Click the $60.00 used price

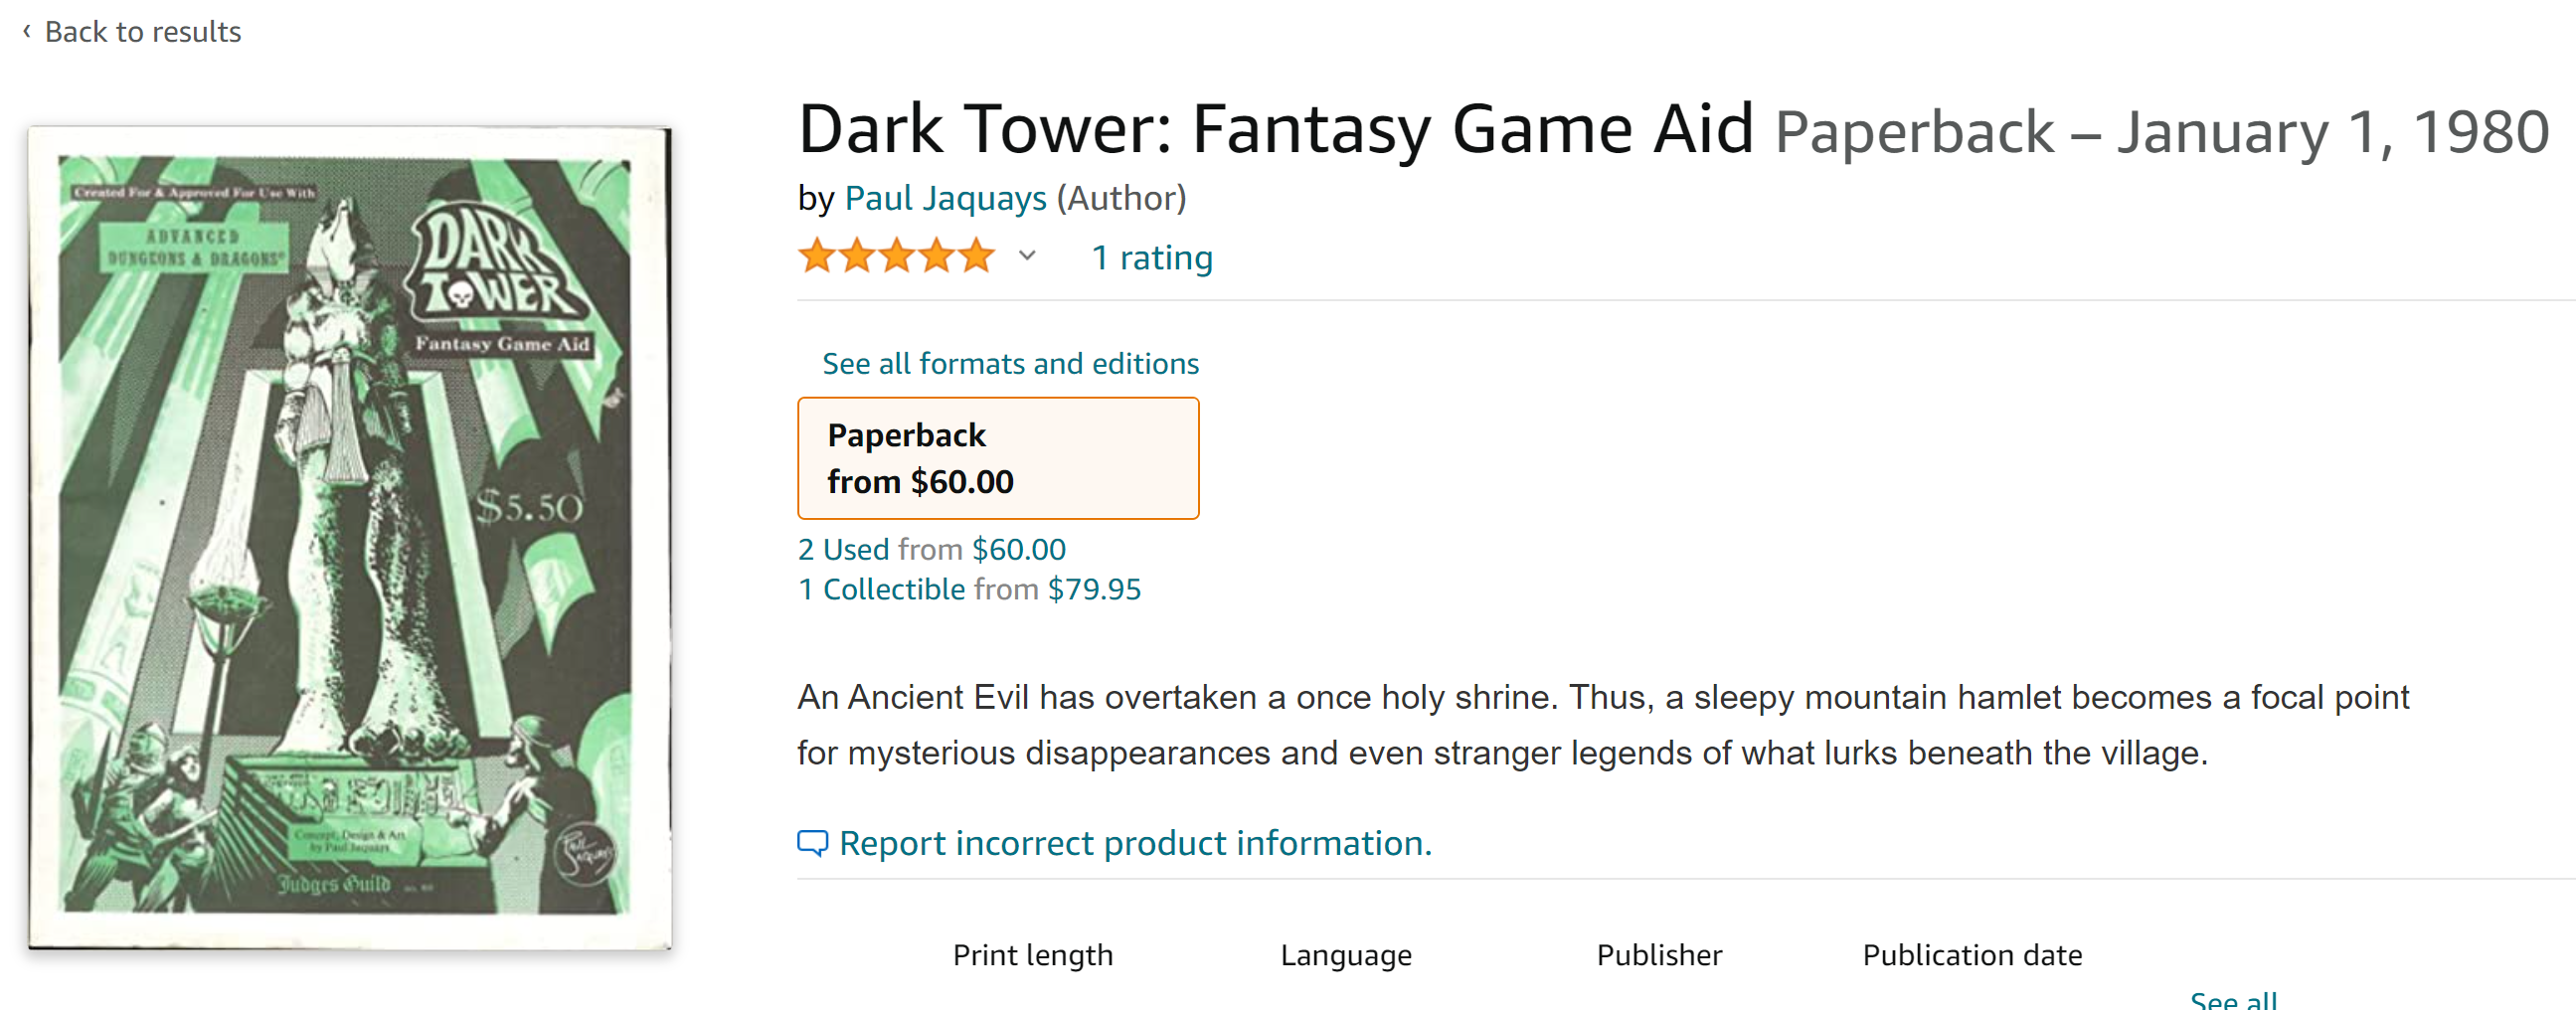(x=1018, y=549)
